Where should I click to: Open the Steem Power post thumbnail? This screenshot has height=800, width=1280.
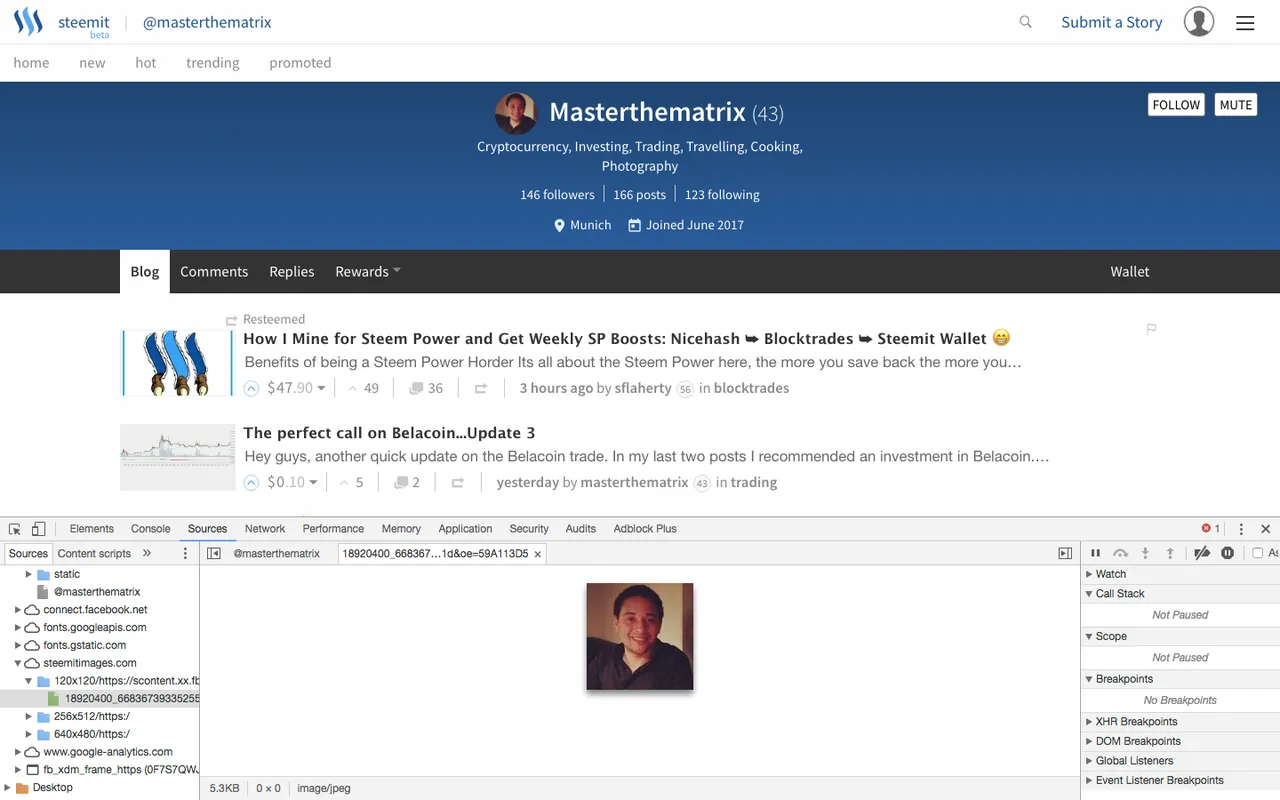176,363
